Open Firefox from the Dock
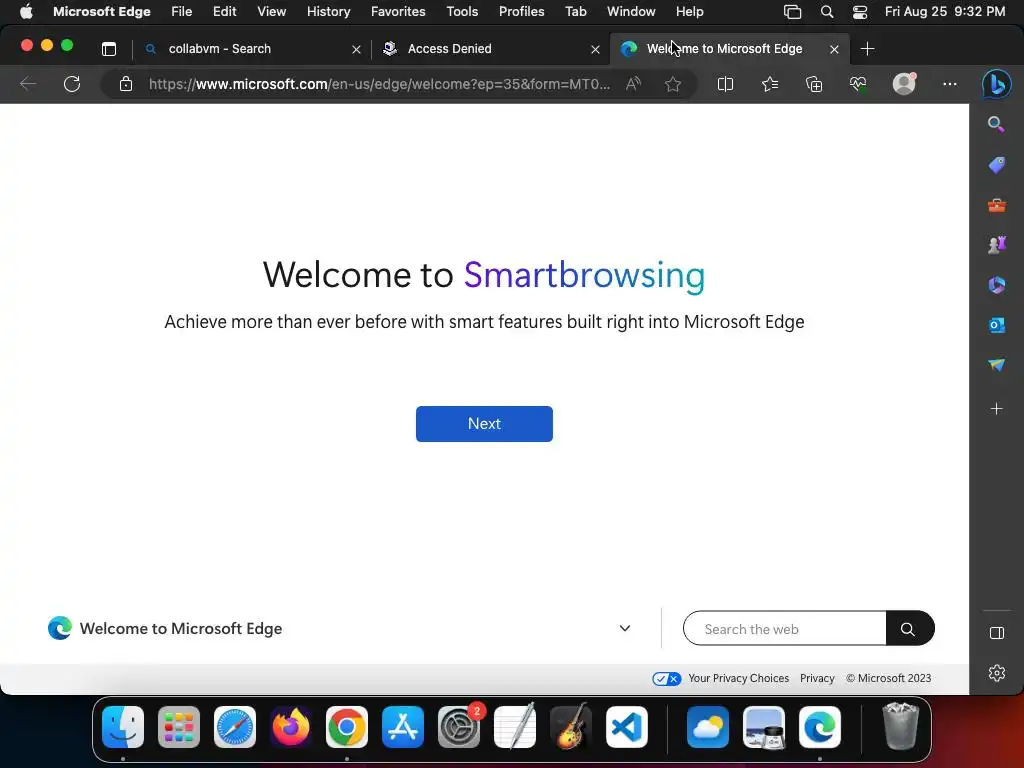 [291, 727]
